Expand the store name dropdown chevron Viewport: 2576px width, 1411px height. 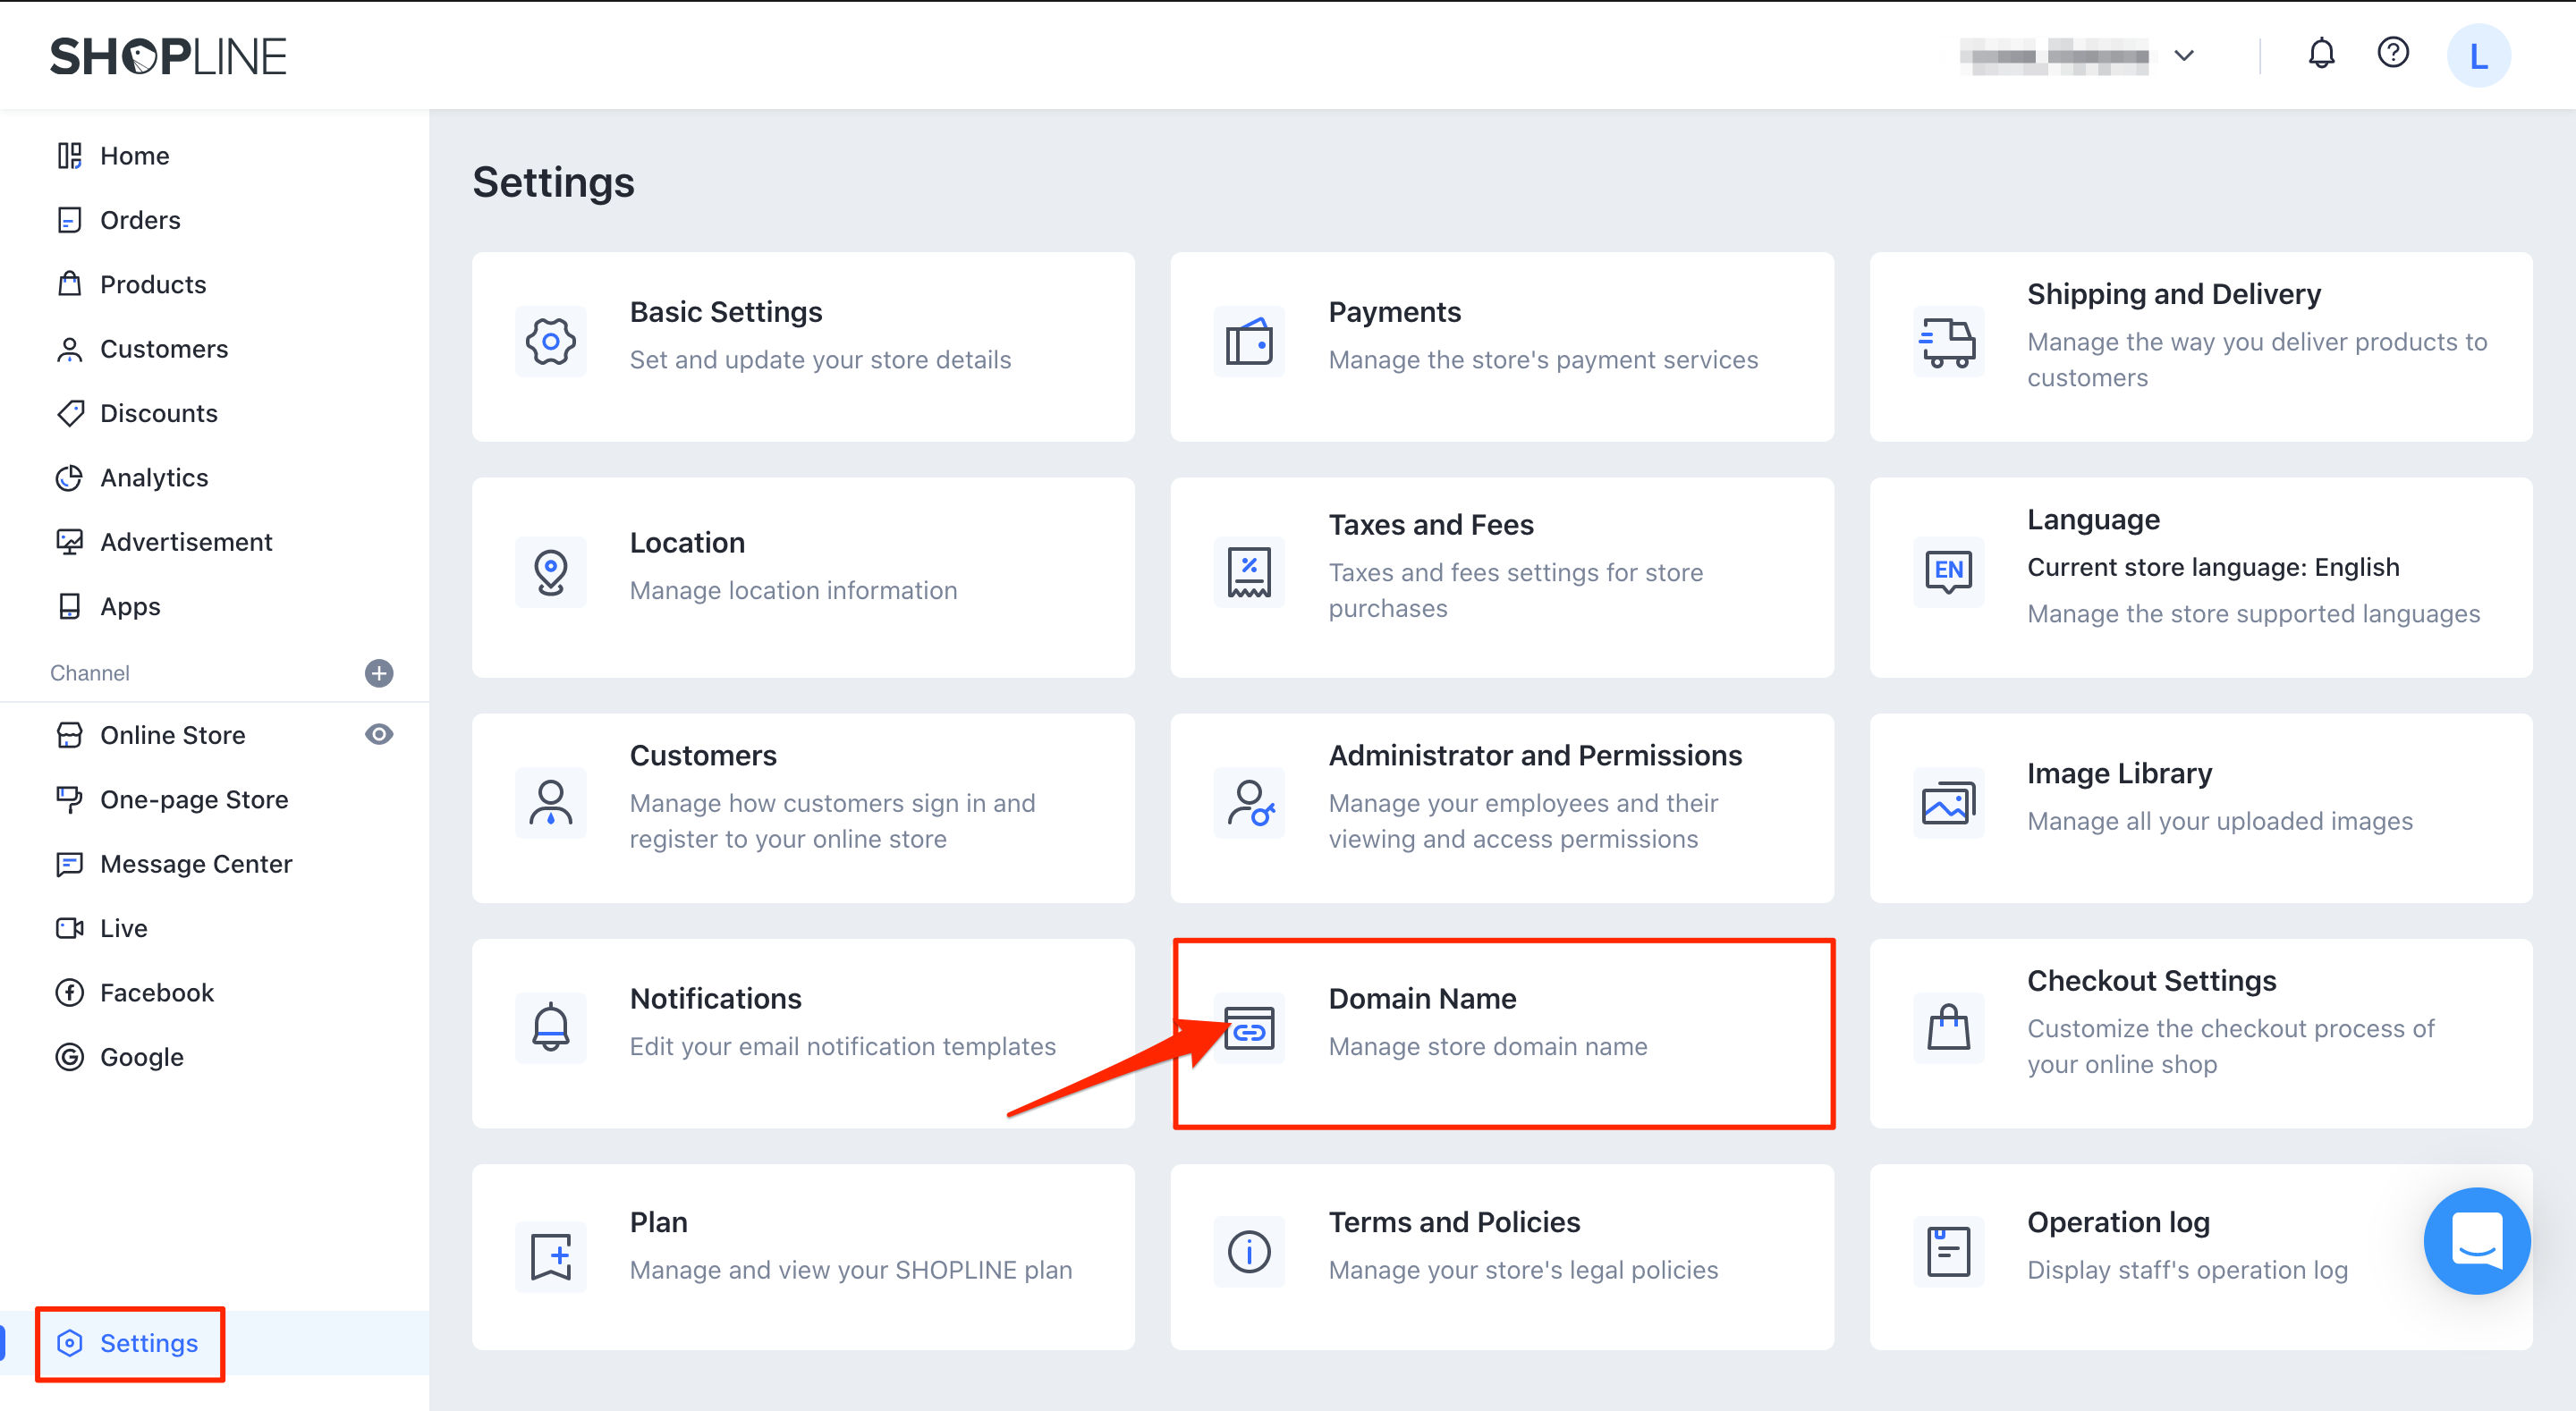[x=2184, y=56]
